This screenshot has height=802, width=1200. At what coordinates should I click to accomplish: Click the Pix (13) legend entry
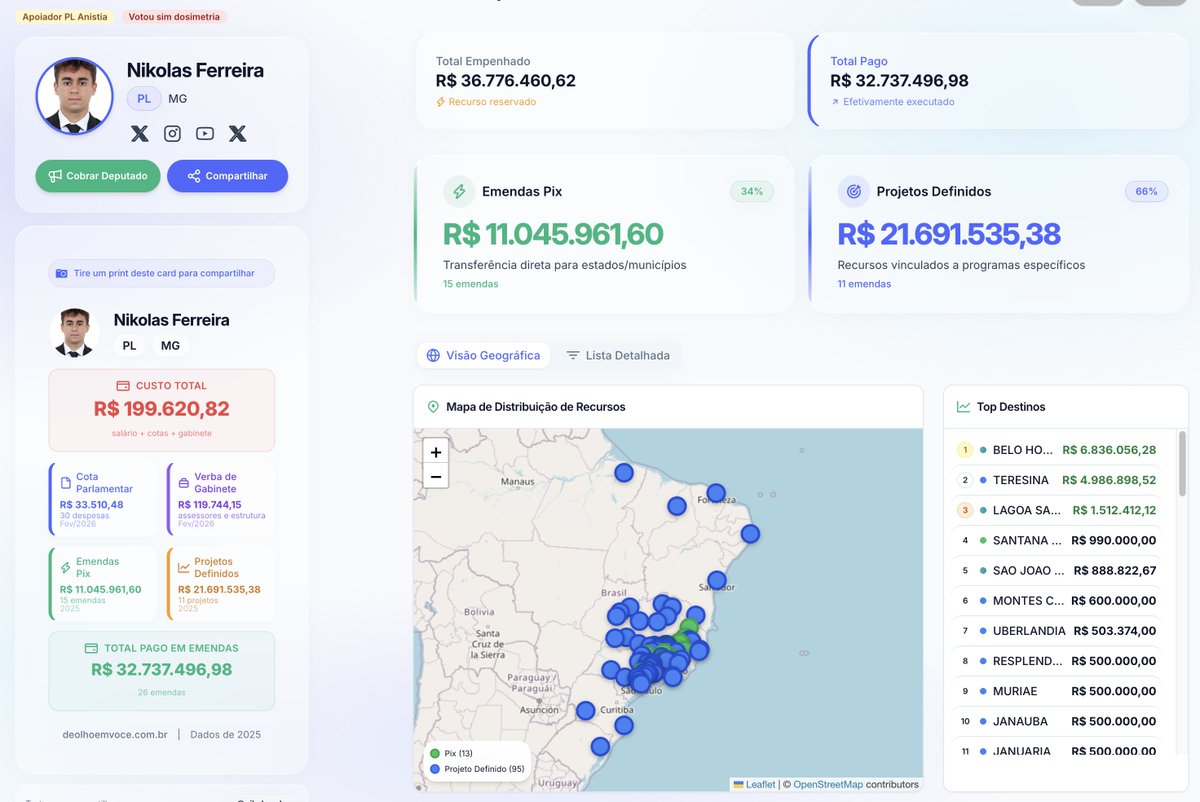(x=450, y=753)
